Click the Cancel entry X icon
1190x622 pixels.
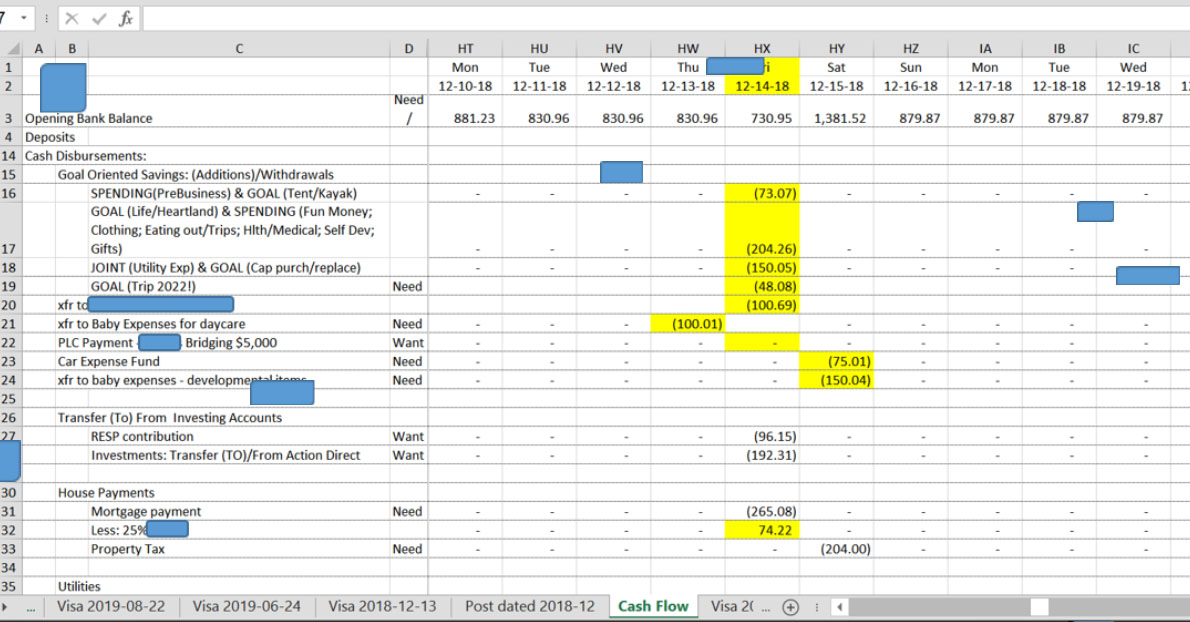pos(73,19)
